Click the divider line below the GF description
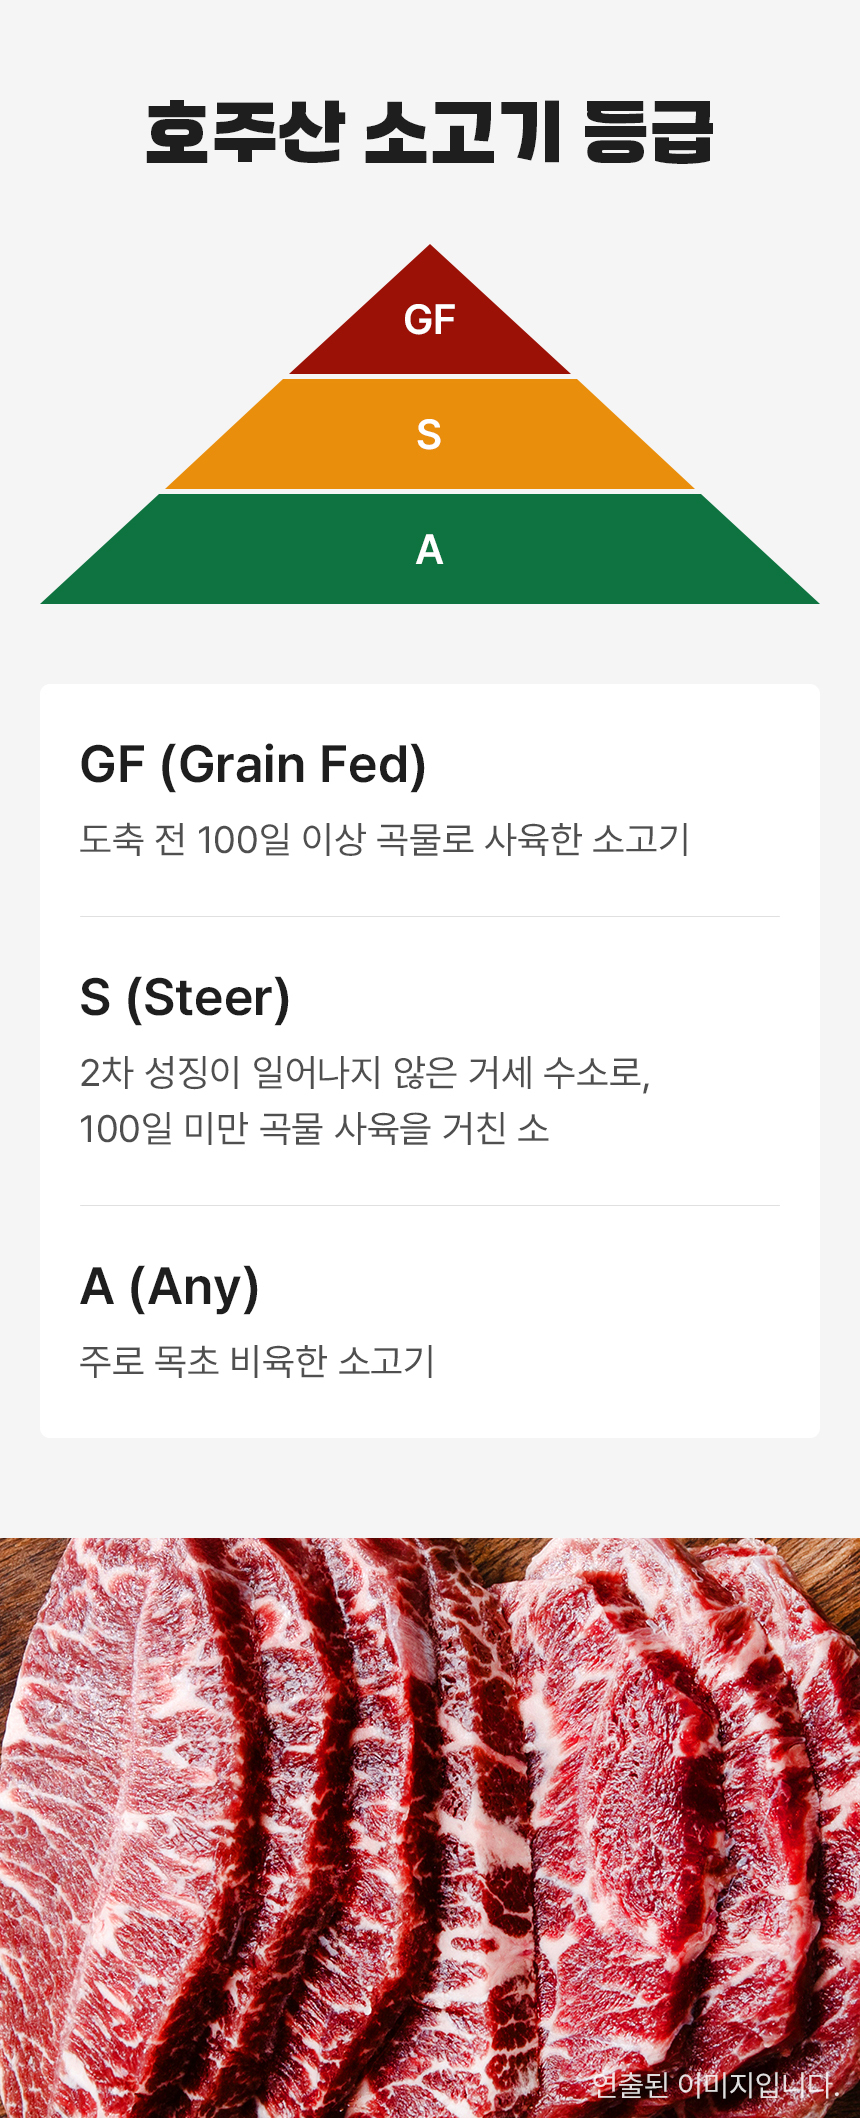The height and width of the screenshot is (2118, 860). (430, 916)
